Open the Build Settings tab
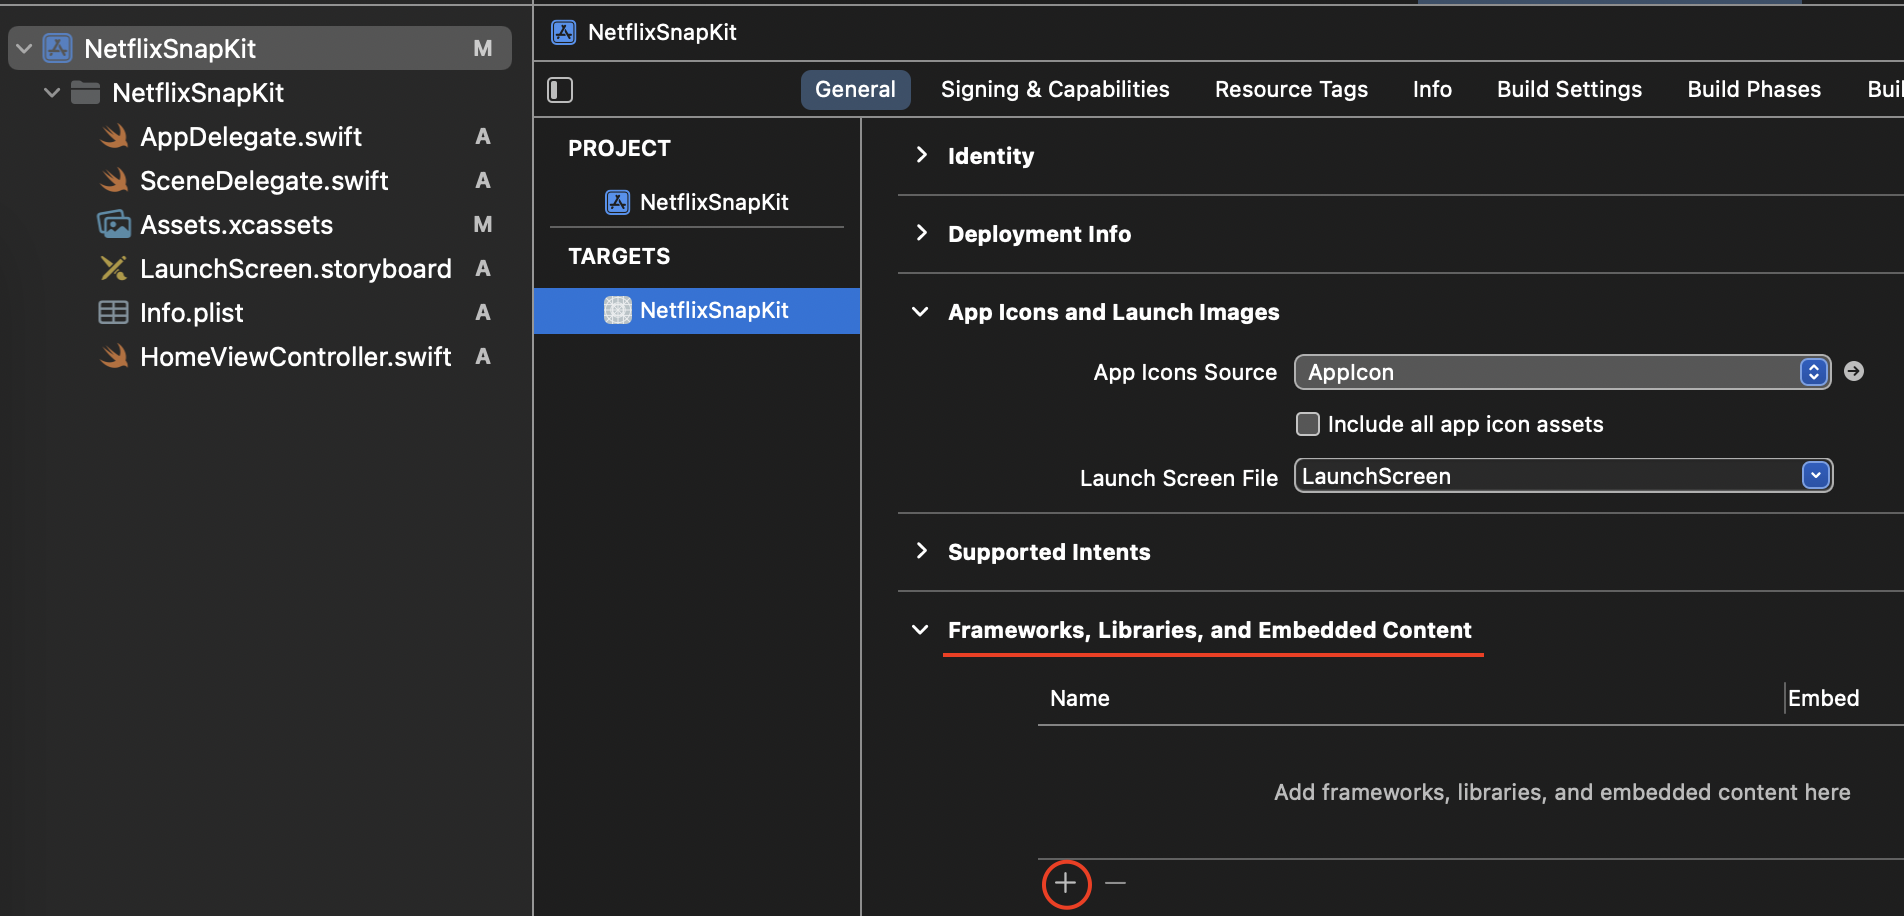This screenshot has width=1904, height=916. pos(1569,90)
